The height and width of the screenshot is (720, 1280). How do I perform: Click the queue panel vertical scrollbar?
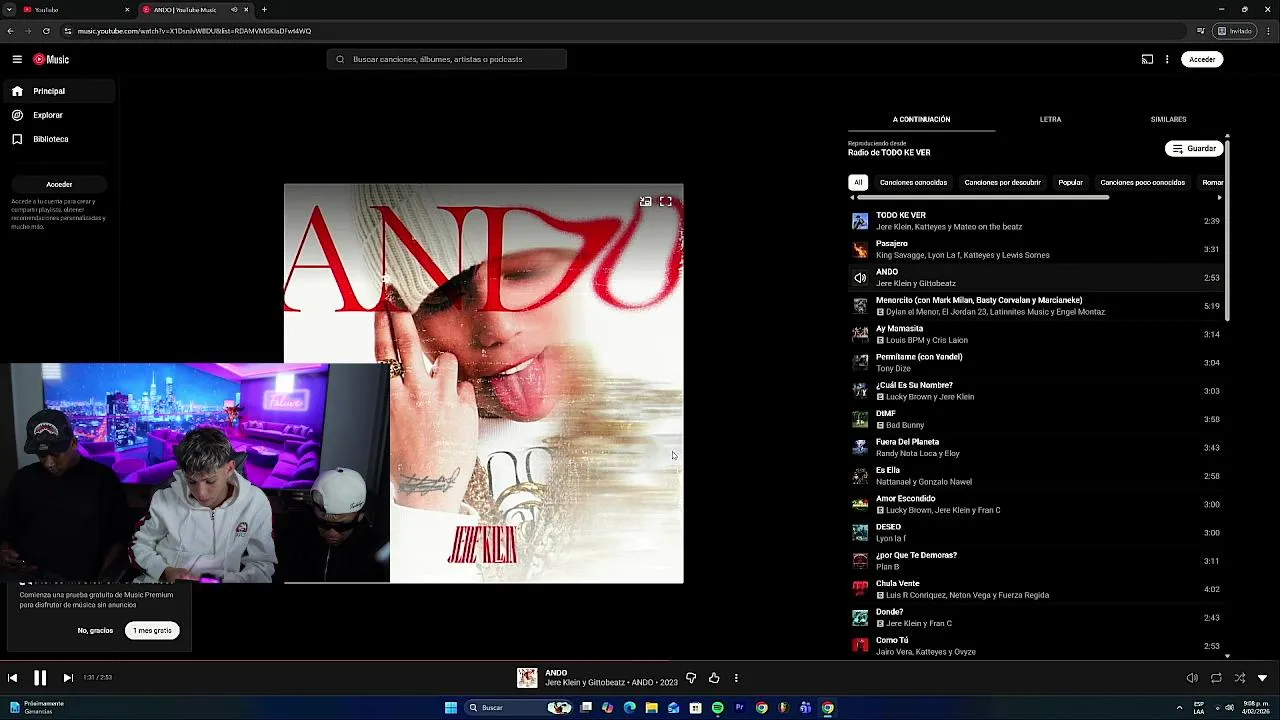tap(1227, 230)
